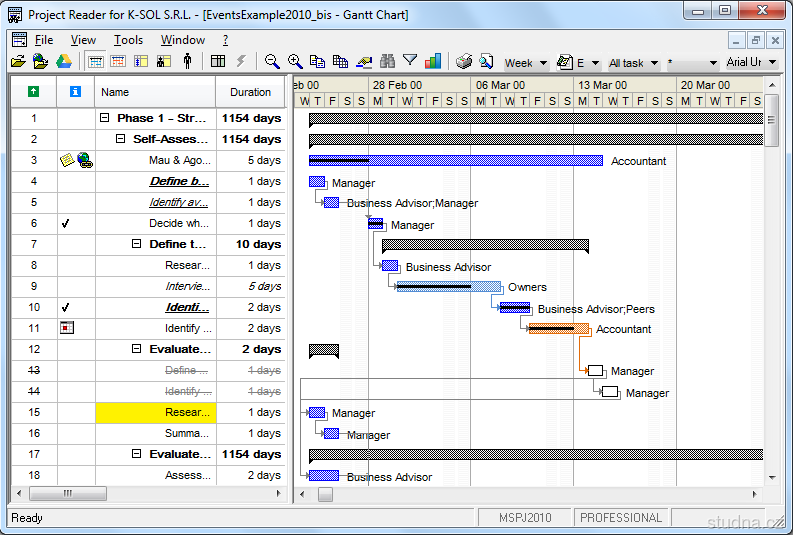The width and height of the screenshot is (793, 535).
Task: Click the Zoom Out magnifier icon
Action: 272,62
